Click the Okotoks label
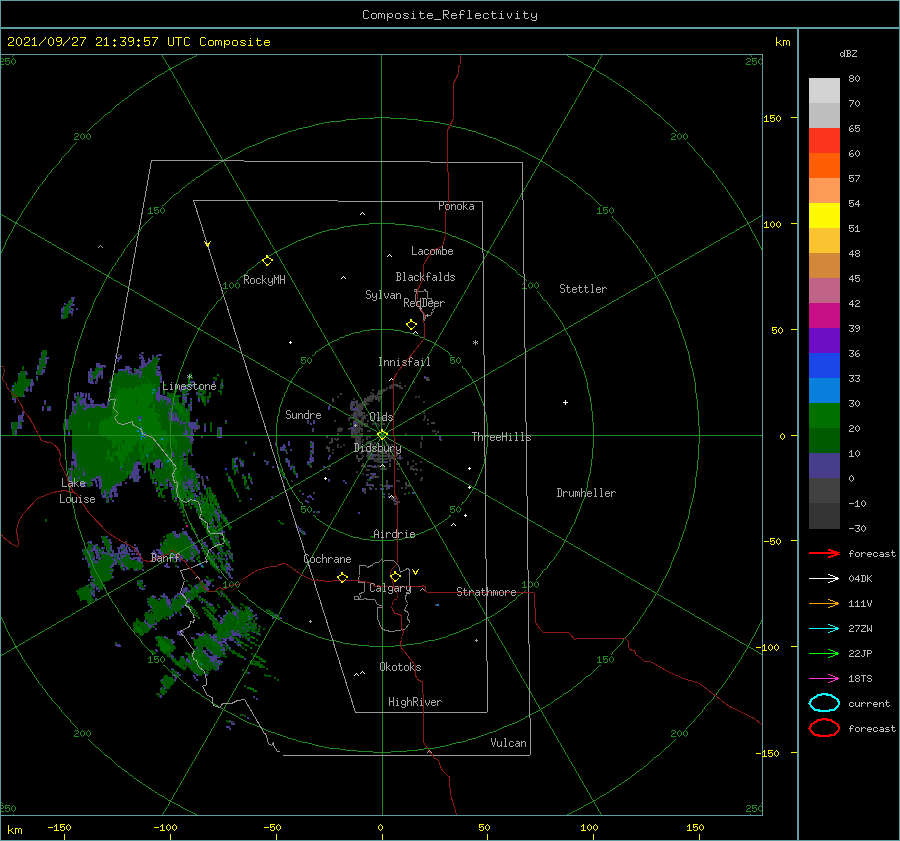 (x=400, y=667)
